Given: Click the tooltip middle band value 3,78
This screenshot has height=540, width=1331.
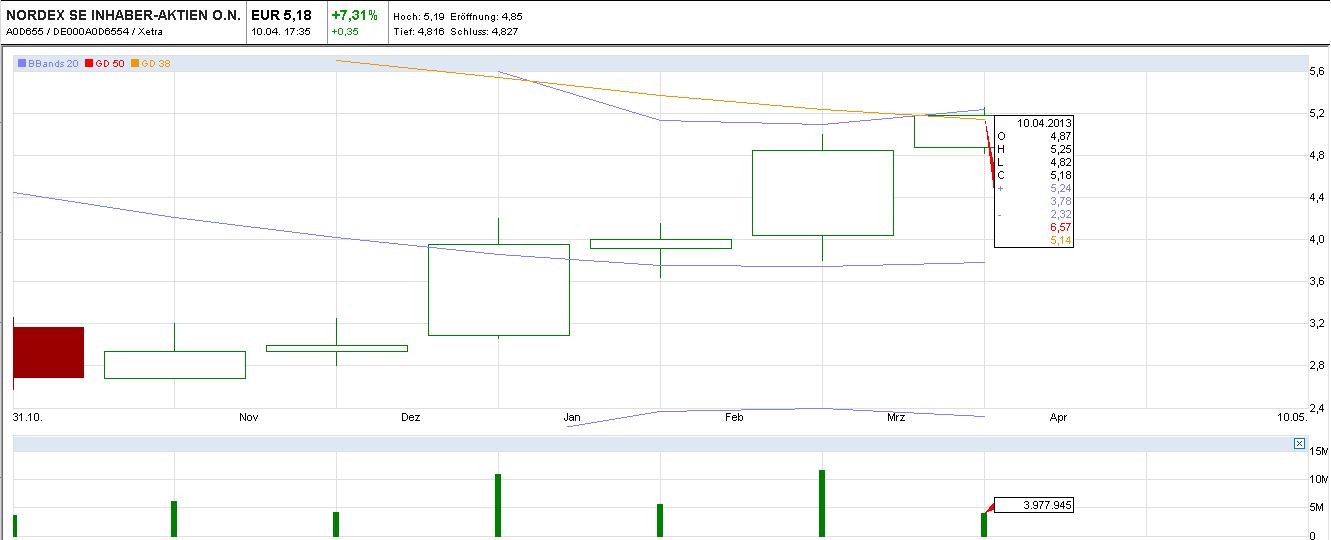Looking at the screenshot, I should coord(1061,201).
